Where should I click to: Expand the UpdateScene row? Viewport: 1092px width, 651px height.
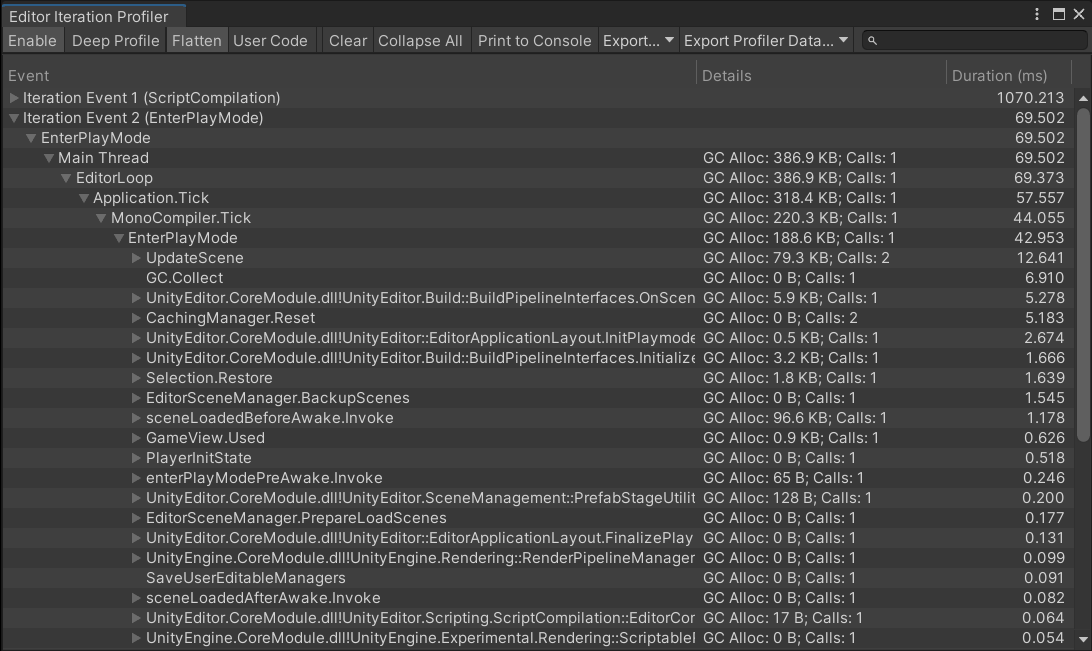[137, 258]
